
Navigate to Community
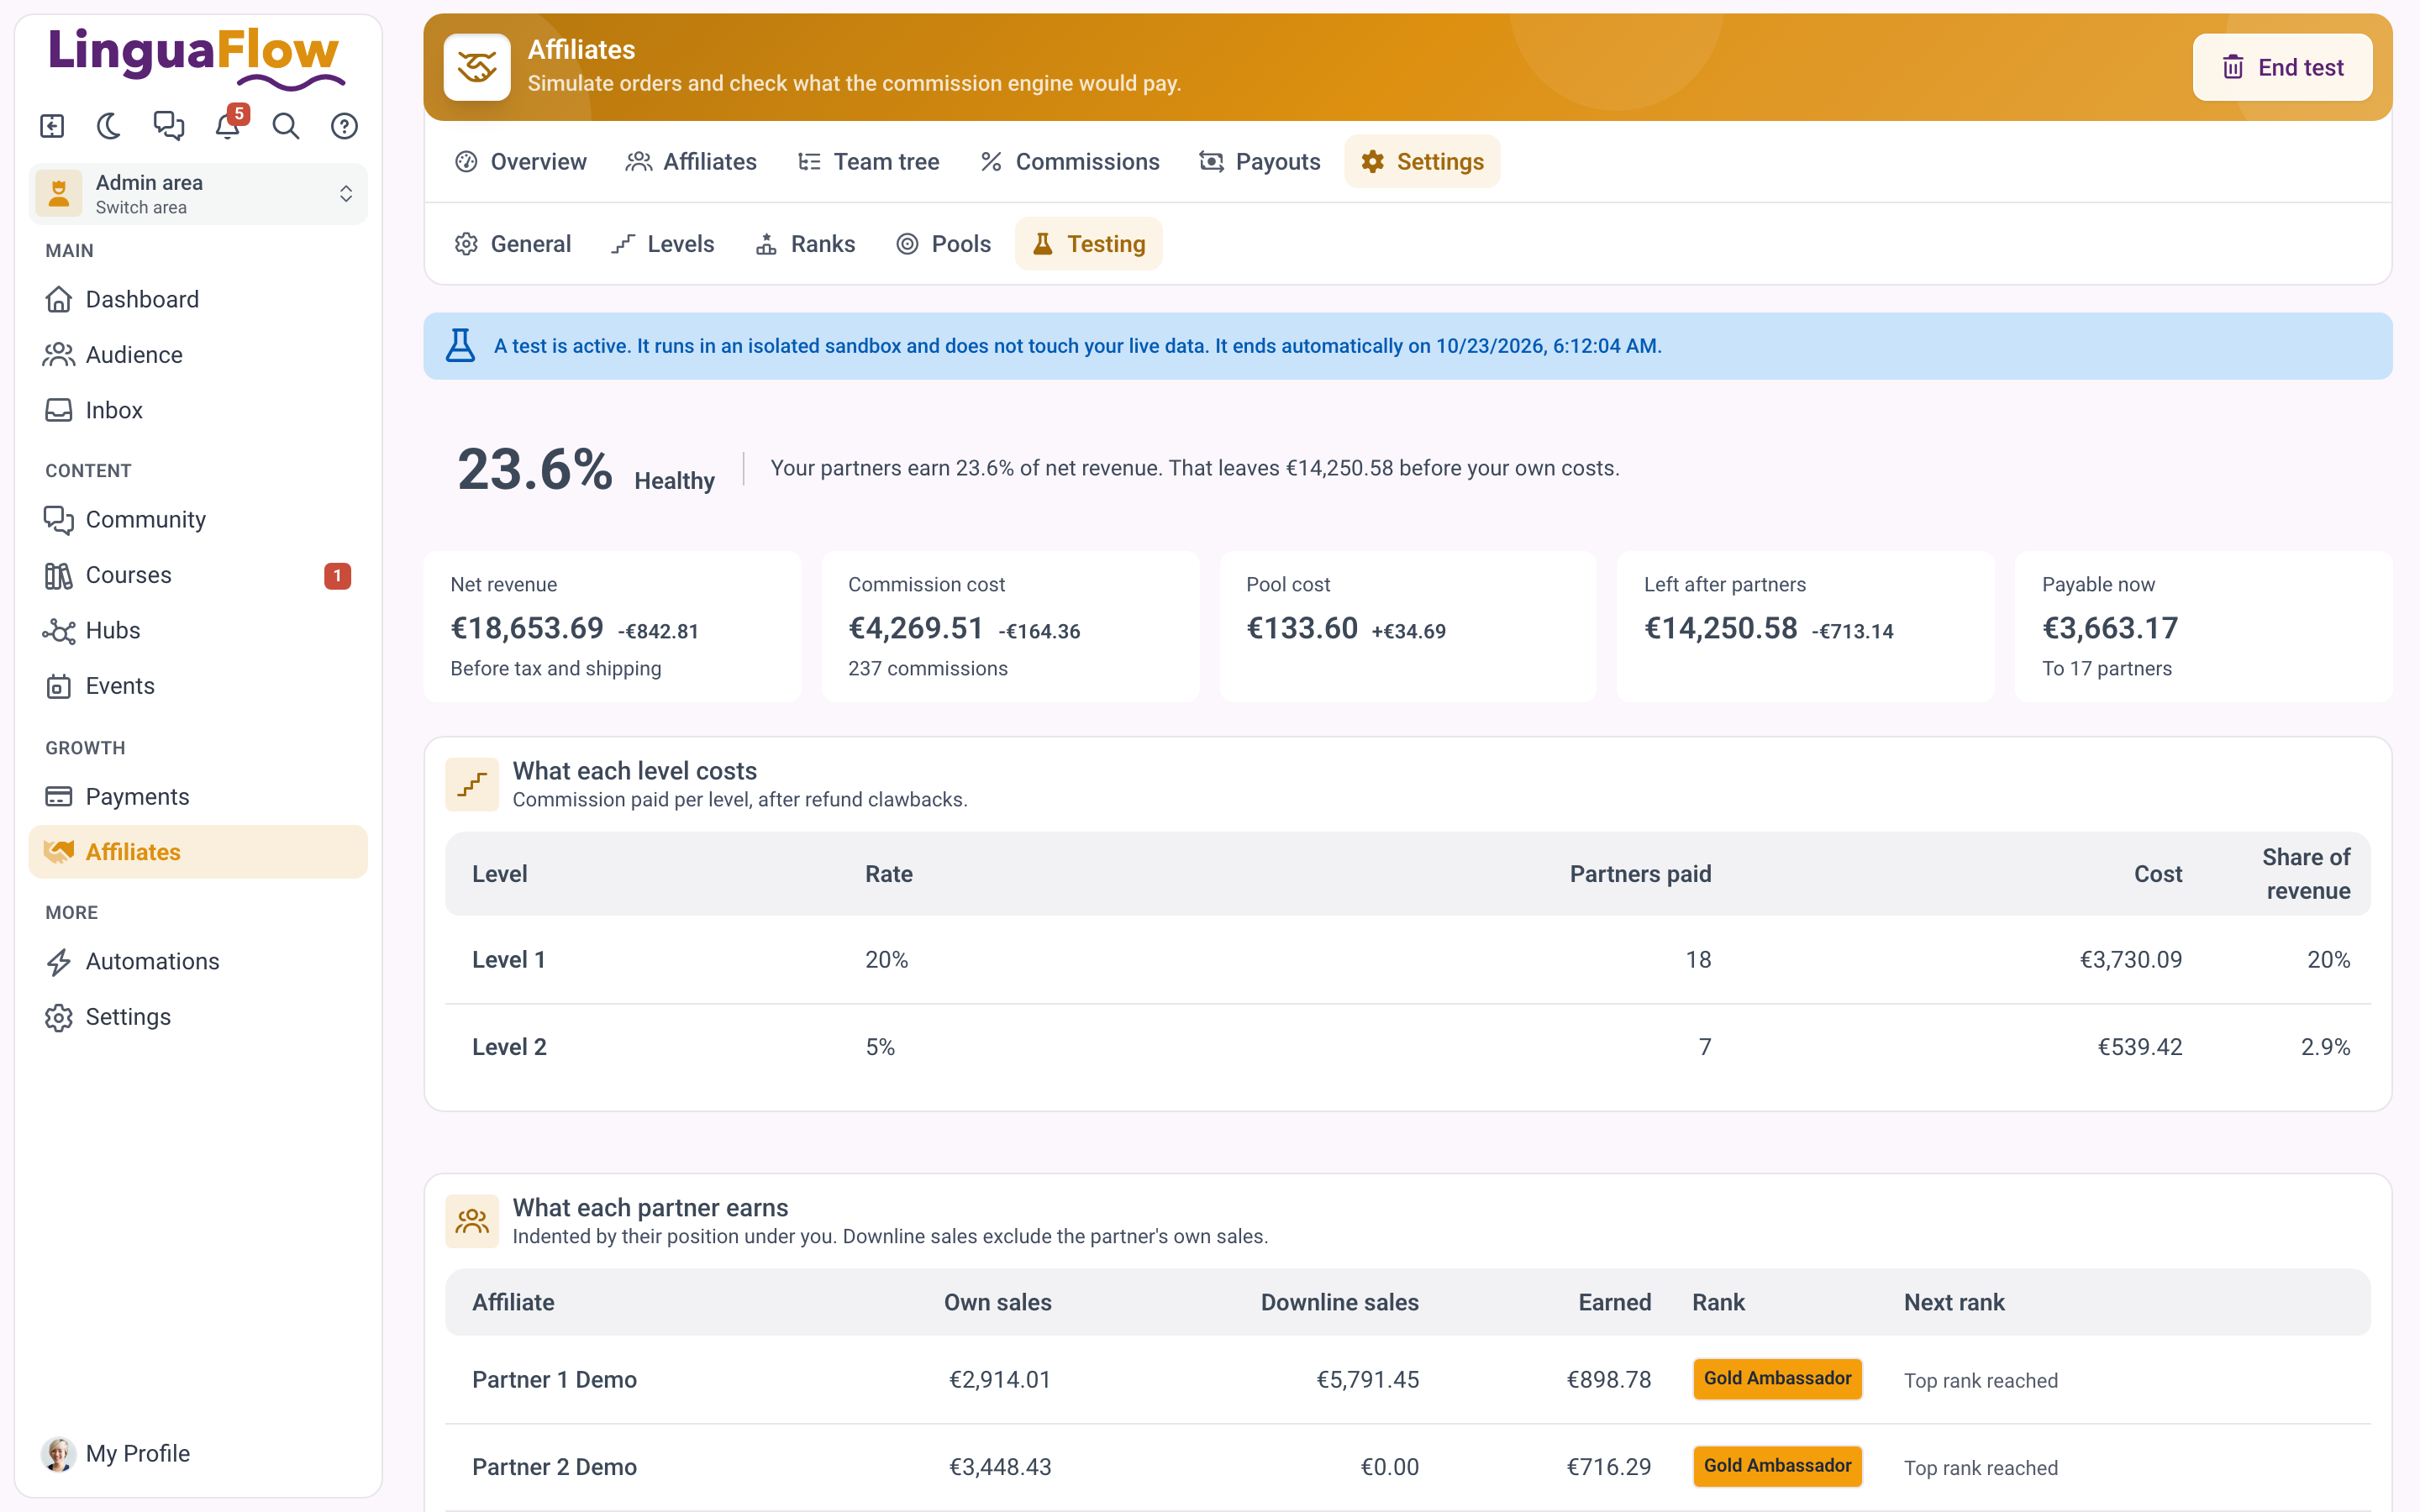pyautogui.click(x=198, y=519)
